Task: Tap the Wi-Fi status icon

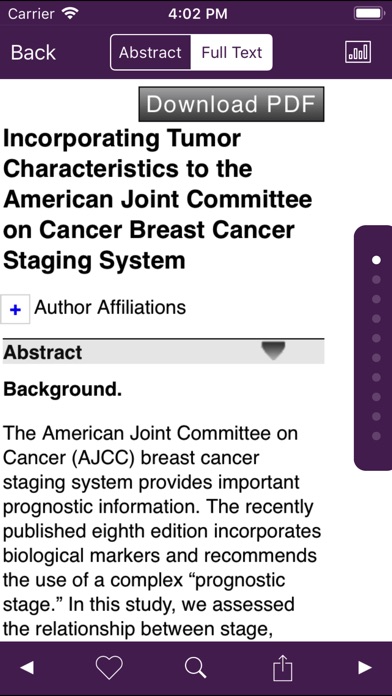Action: 70,14
